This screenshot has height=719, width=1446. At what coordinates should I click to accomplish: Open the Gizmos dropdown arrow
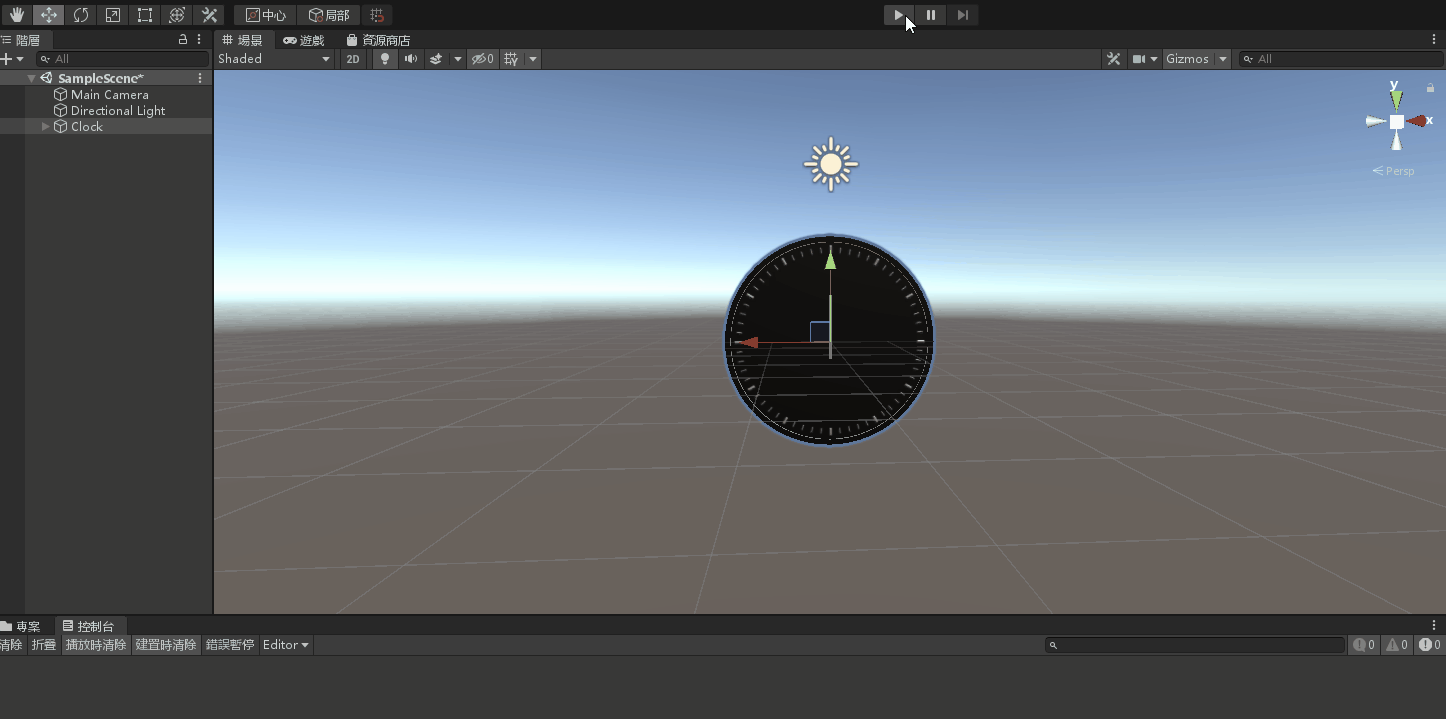click(x=1222, y=59)
